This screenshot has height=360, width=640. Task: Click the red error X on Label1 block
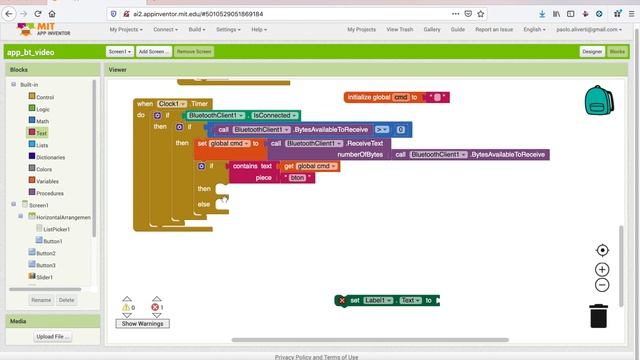click(x=342, y=300)
